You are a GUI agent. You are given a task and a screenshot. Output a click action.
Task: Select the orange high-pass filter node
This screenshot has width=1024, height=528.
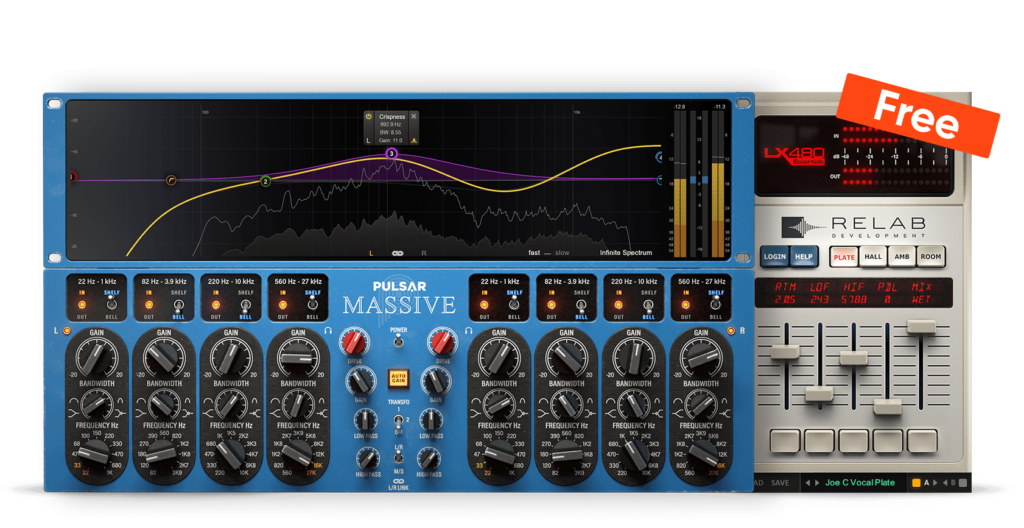pos(171,180)
